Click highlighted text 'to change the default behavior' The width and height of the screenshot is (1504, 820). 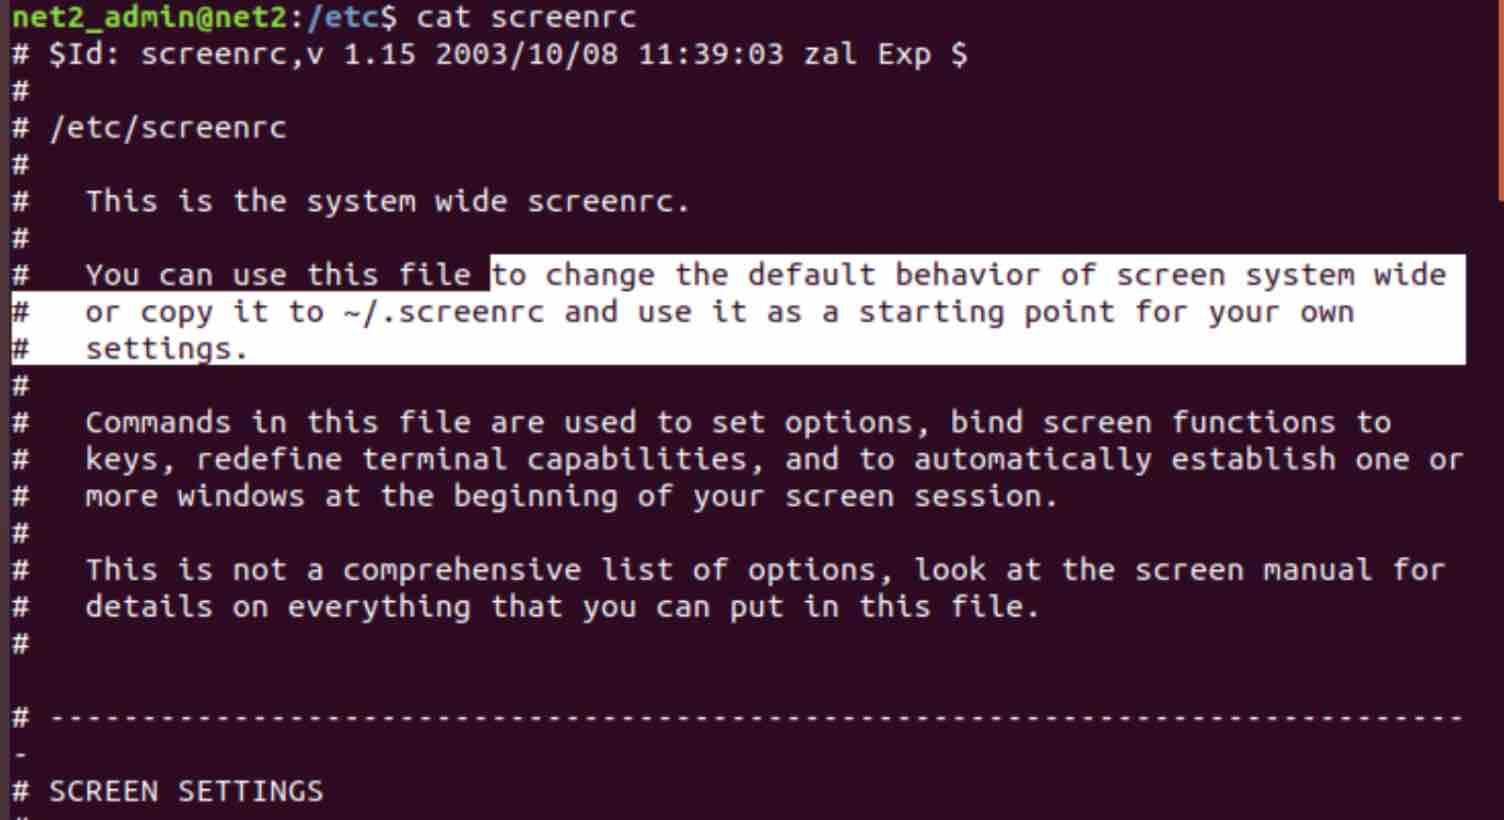pyautogui.click(x=765, y=275)
